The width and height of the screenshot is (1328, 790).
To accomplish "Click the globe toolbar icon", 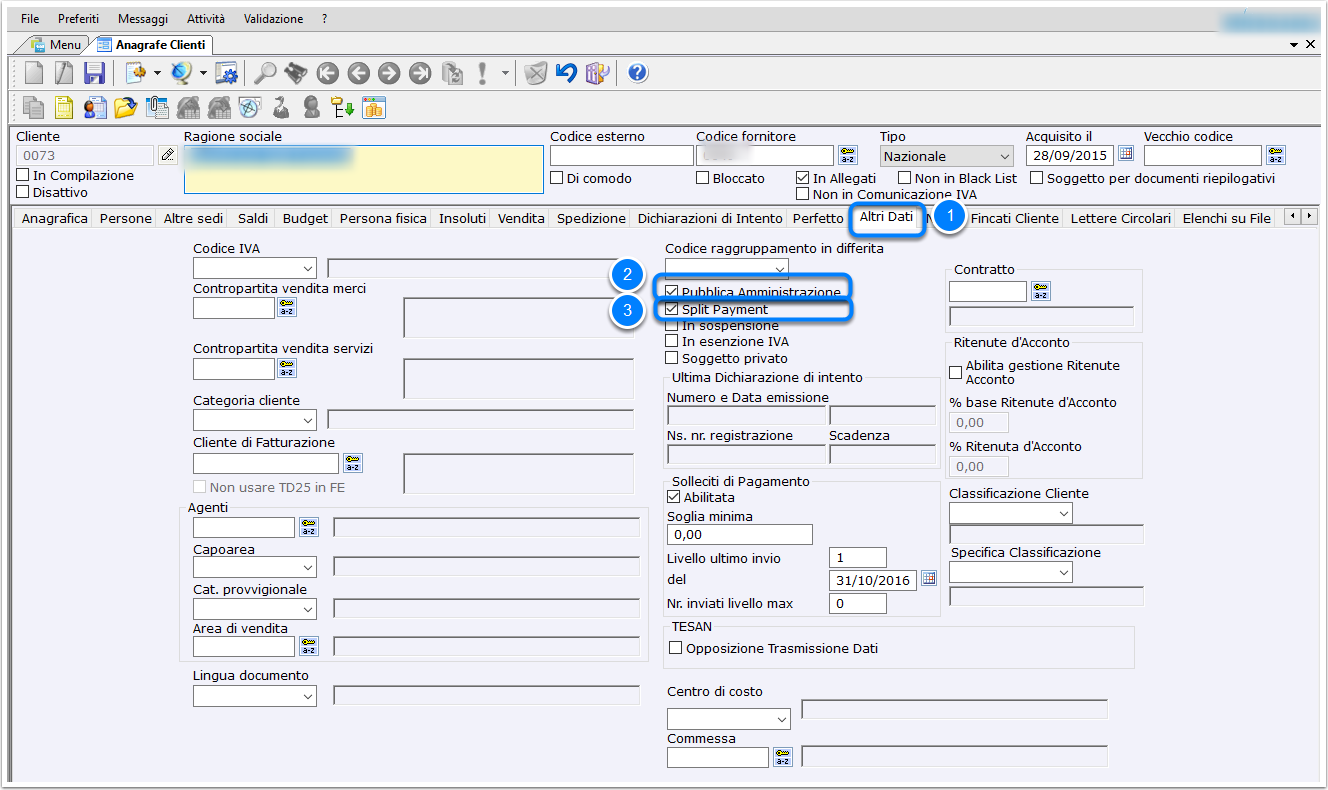I will [182, 72].
